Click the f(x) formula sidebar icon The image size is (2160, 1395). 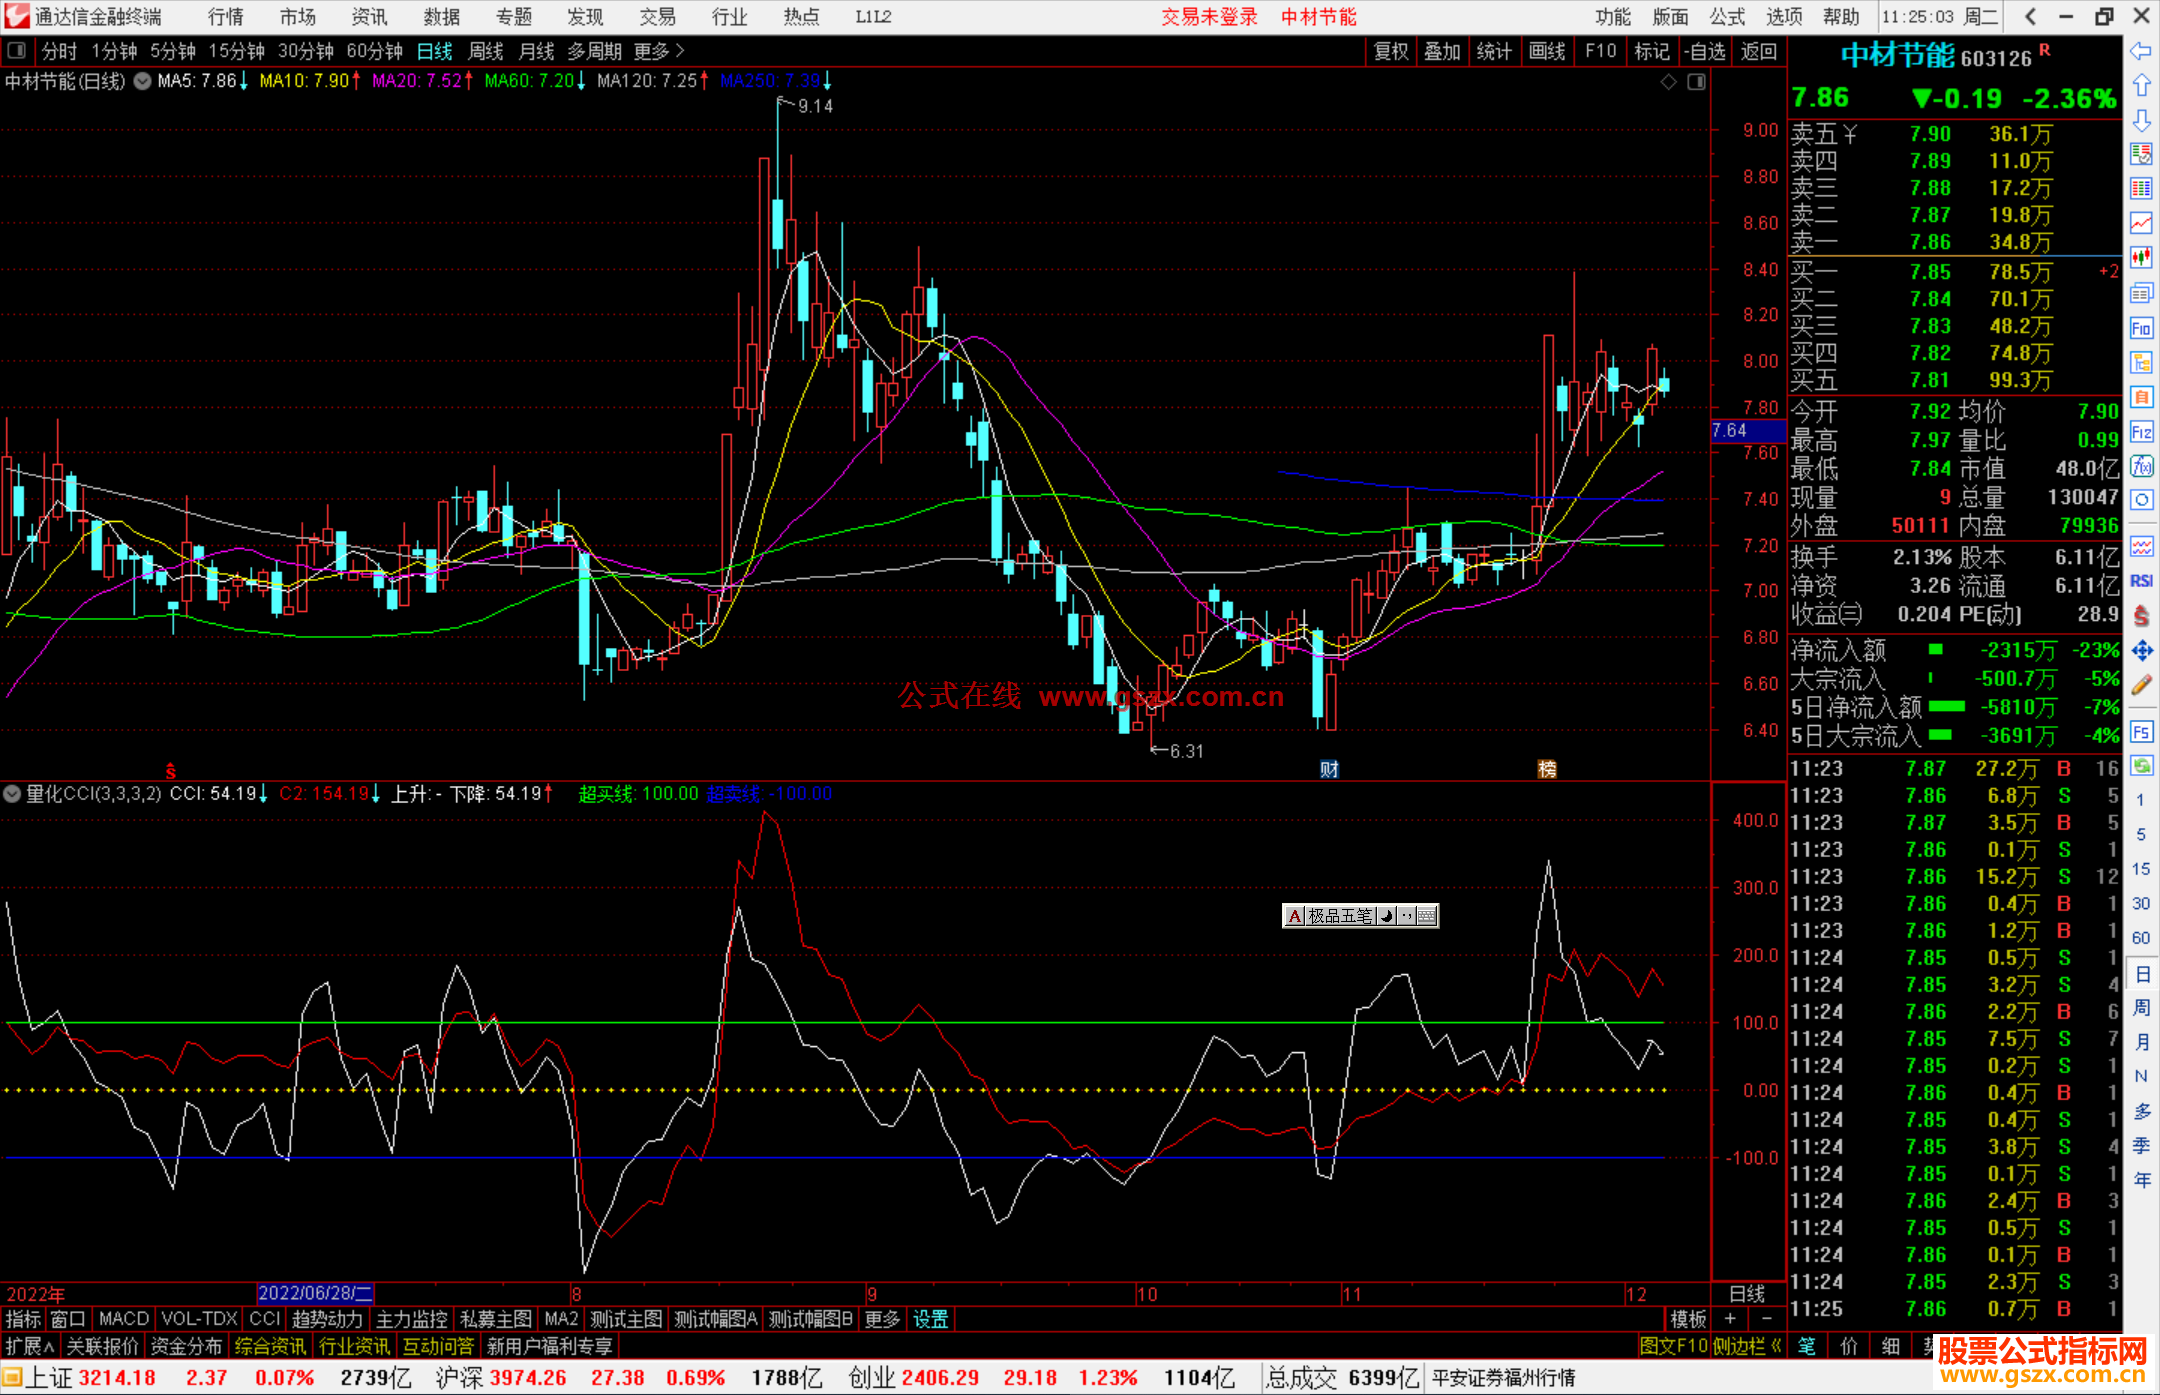[x=2141, y=466]
